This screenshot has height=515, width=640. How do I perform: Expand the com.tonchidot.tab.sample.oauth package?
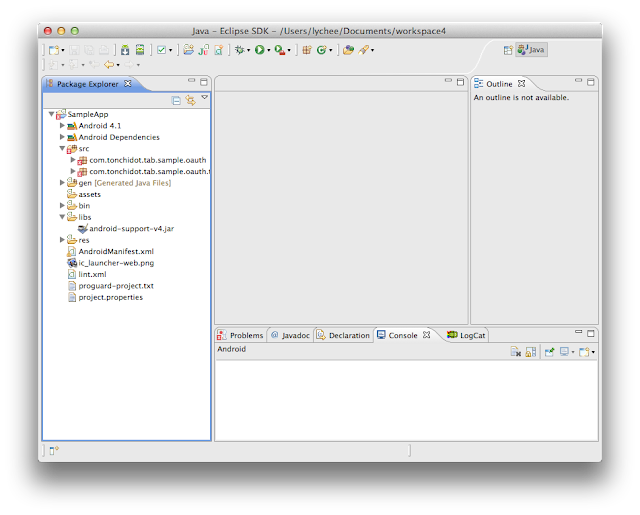(73, 160)
